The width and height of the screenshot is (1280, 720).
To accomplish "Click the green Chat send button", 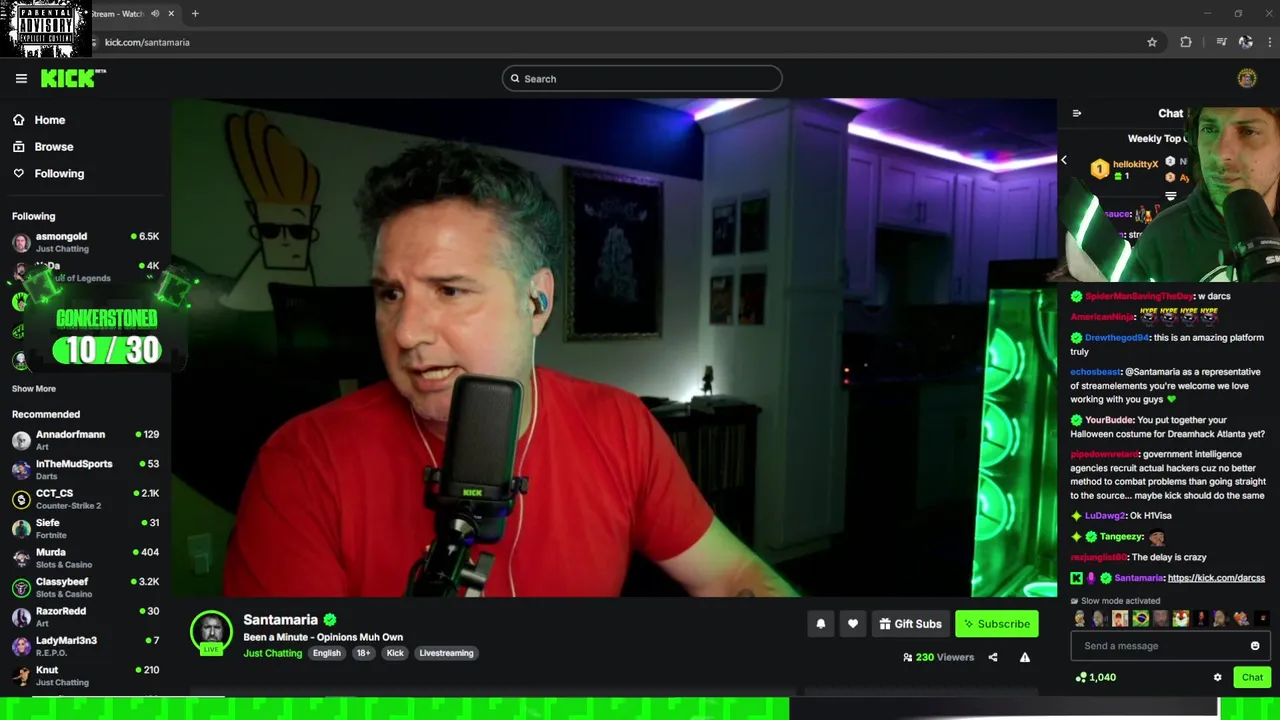I will (1252, 677).
